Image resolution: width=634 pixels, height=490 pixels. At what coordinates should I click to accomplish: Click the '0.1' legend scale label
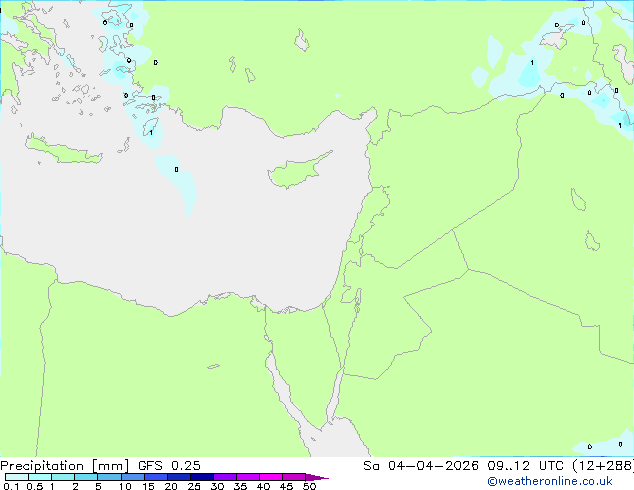click(x=11, y=486)
